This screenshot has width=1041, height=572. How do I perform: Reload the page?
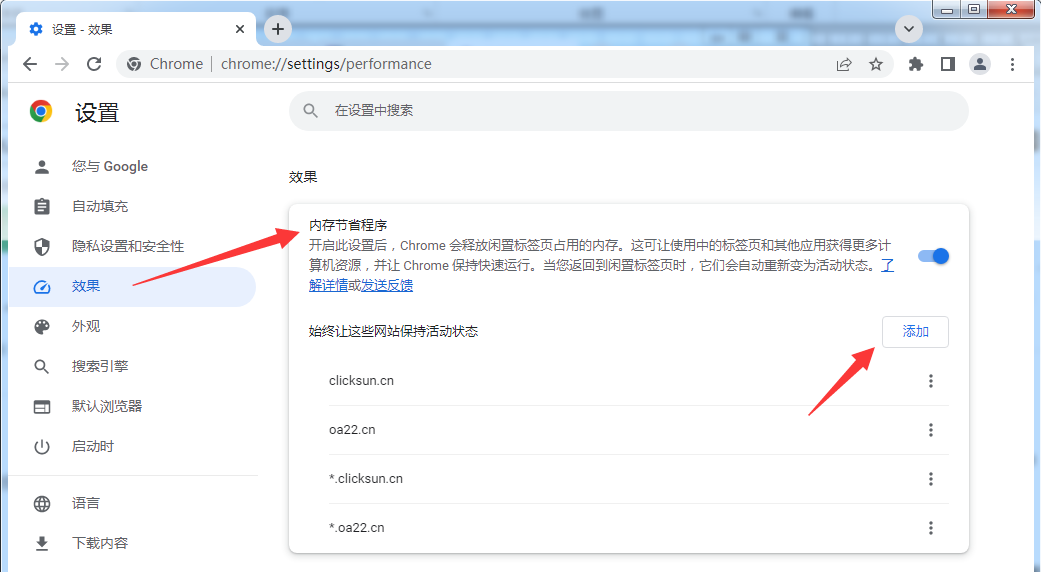94,64
